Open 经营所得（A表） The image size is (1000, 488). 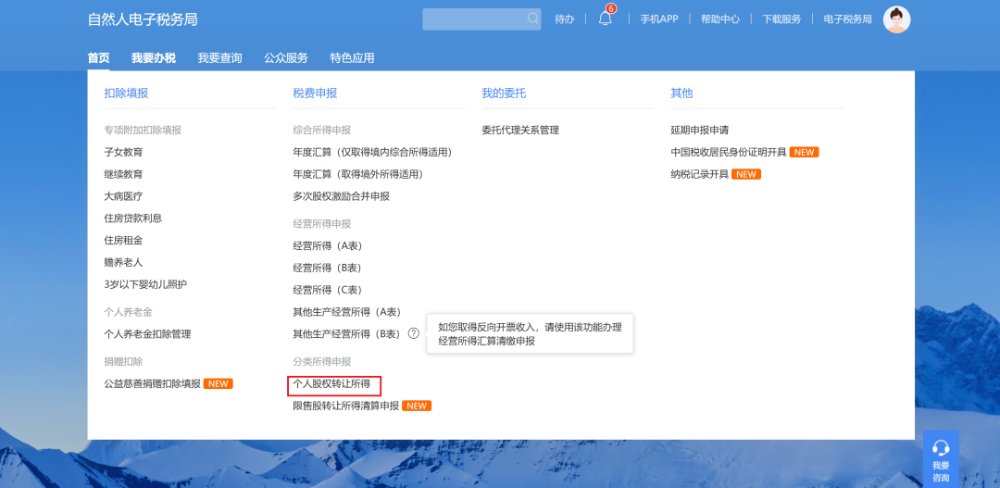pos(328,246)
